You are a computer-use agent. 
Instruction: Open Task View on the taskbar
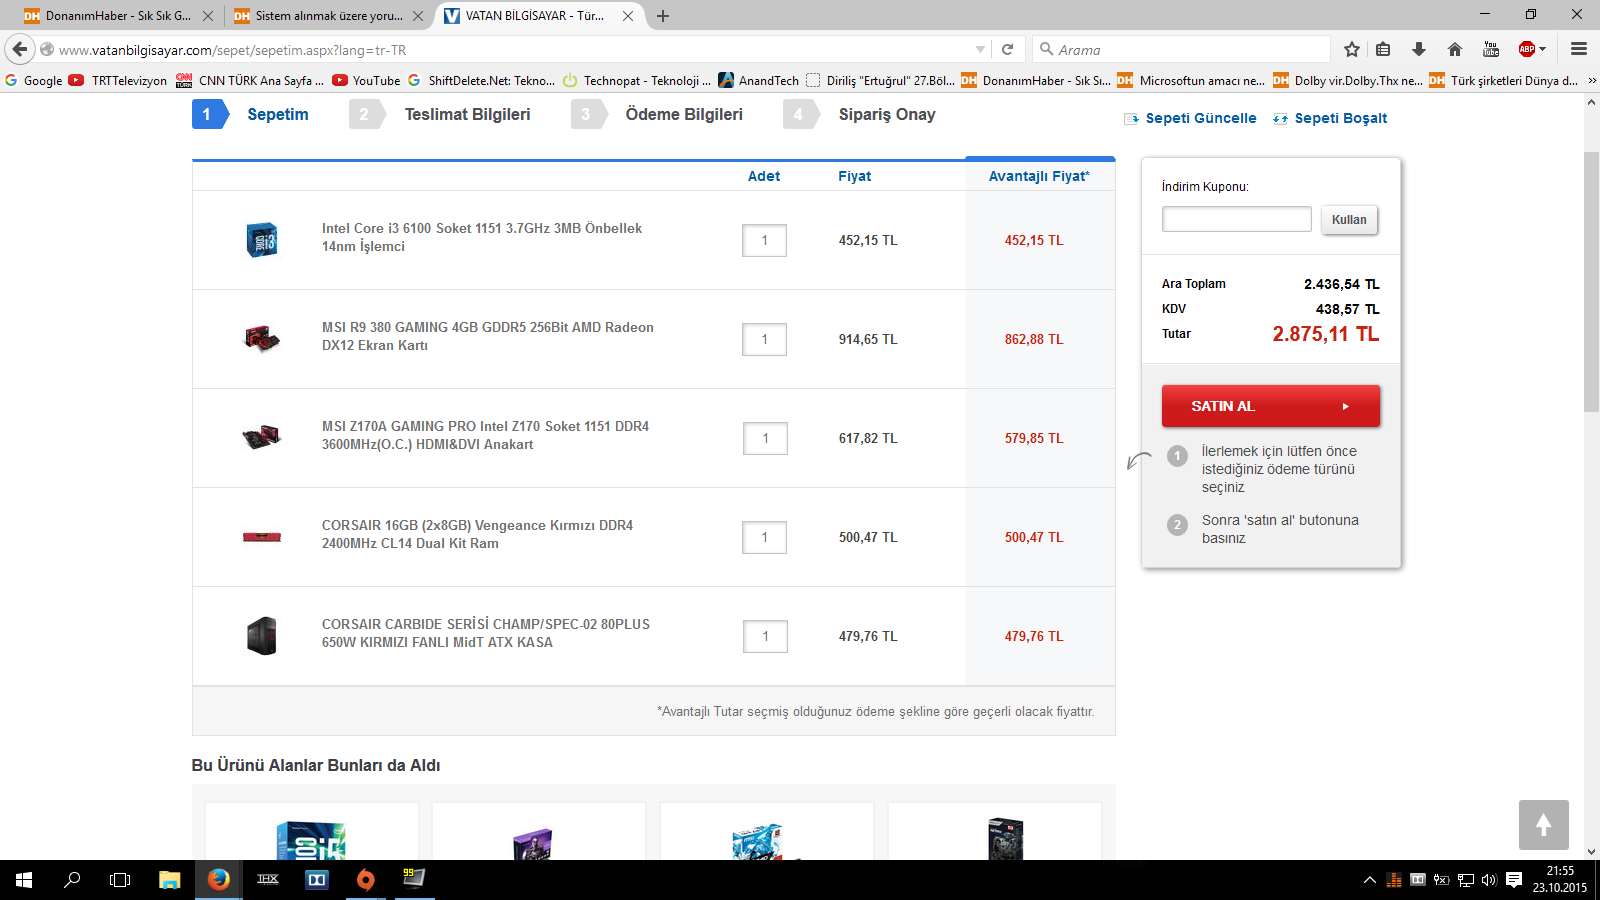point(120,880)
